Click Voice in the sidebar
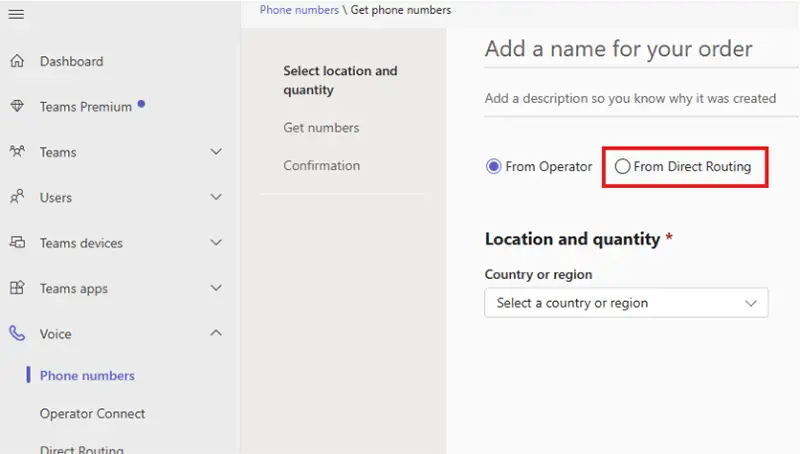Image resolution: width=800 pixels, height=454 pixels. click(56, 334)
